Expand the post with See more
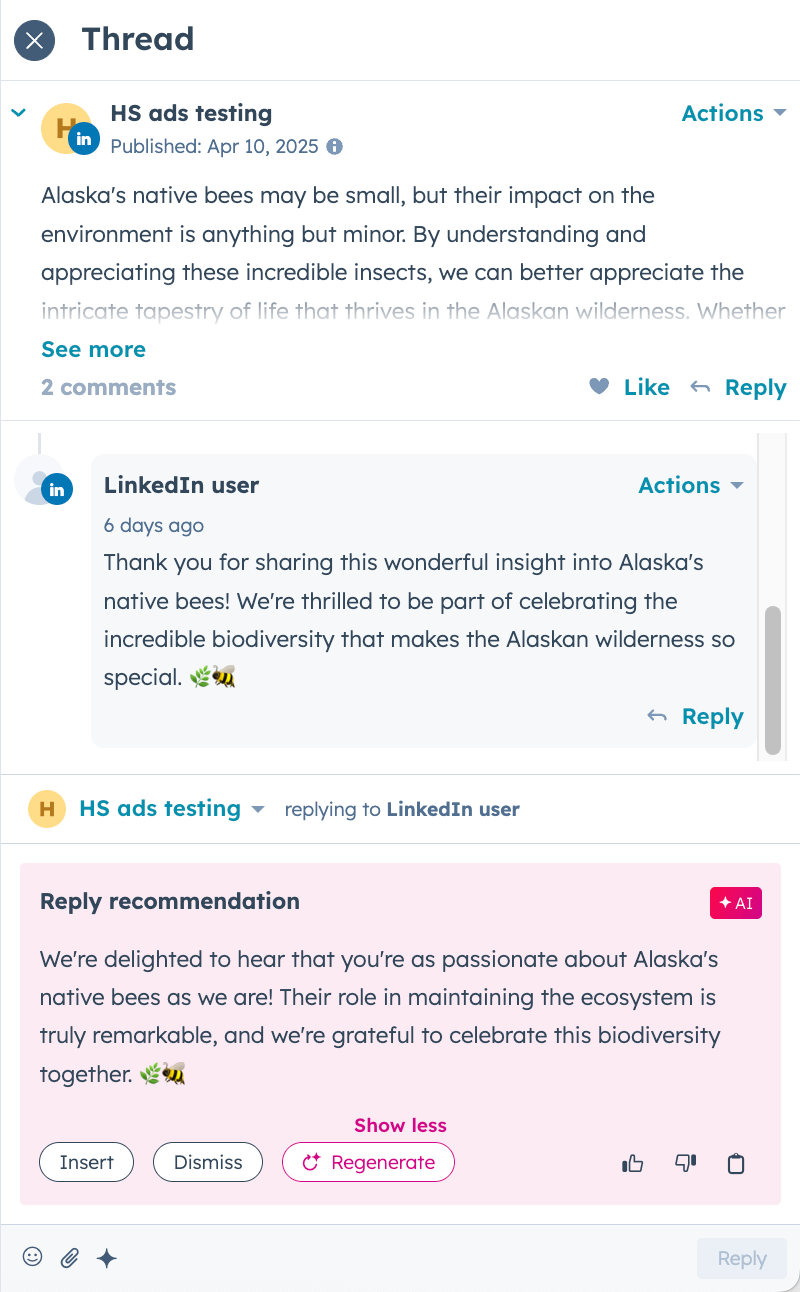 [x=93, y=350]
